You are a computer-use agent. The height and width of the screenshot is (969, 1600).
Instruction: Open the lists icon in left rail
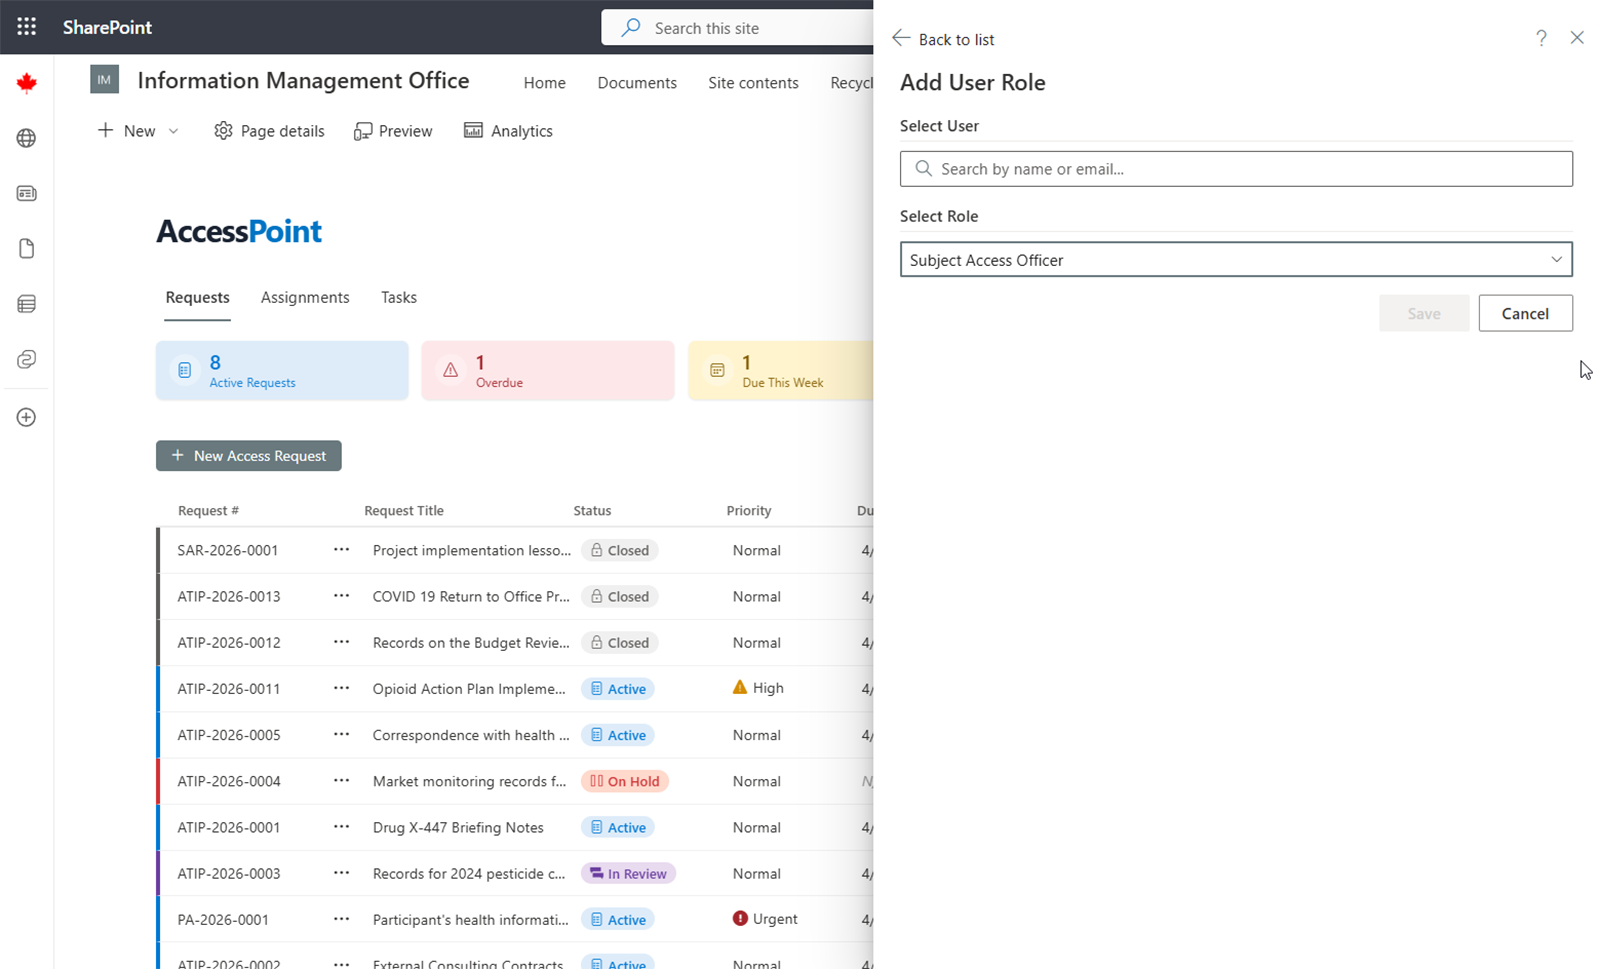click(x=27, y=304)
